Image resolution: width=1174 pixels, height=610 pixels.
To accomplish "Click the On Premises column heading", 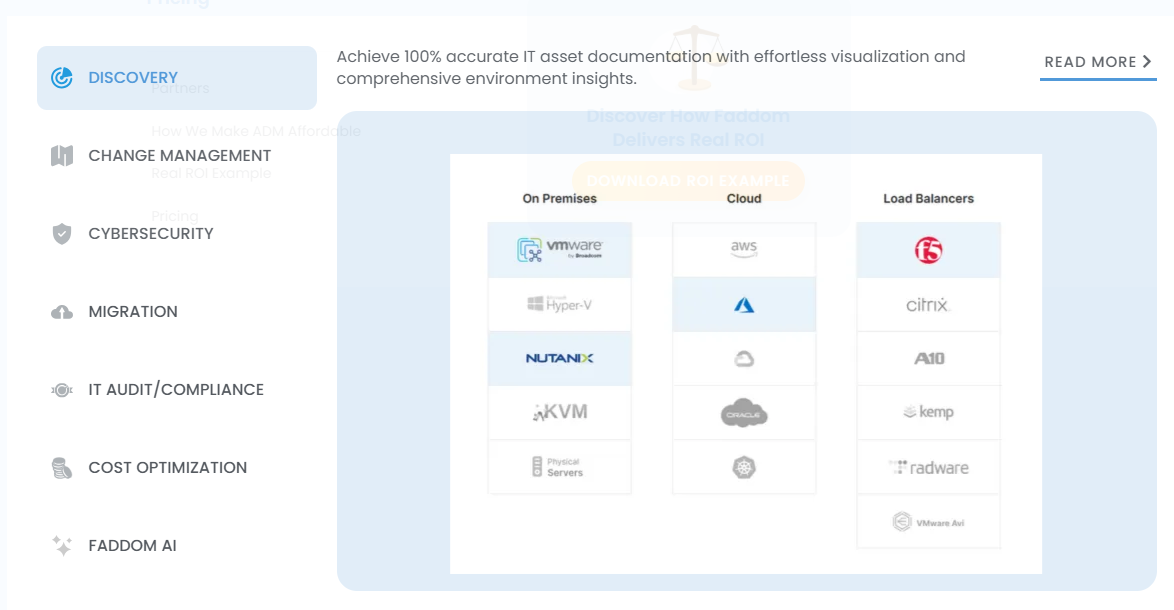I will click(559, 198).
